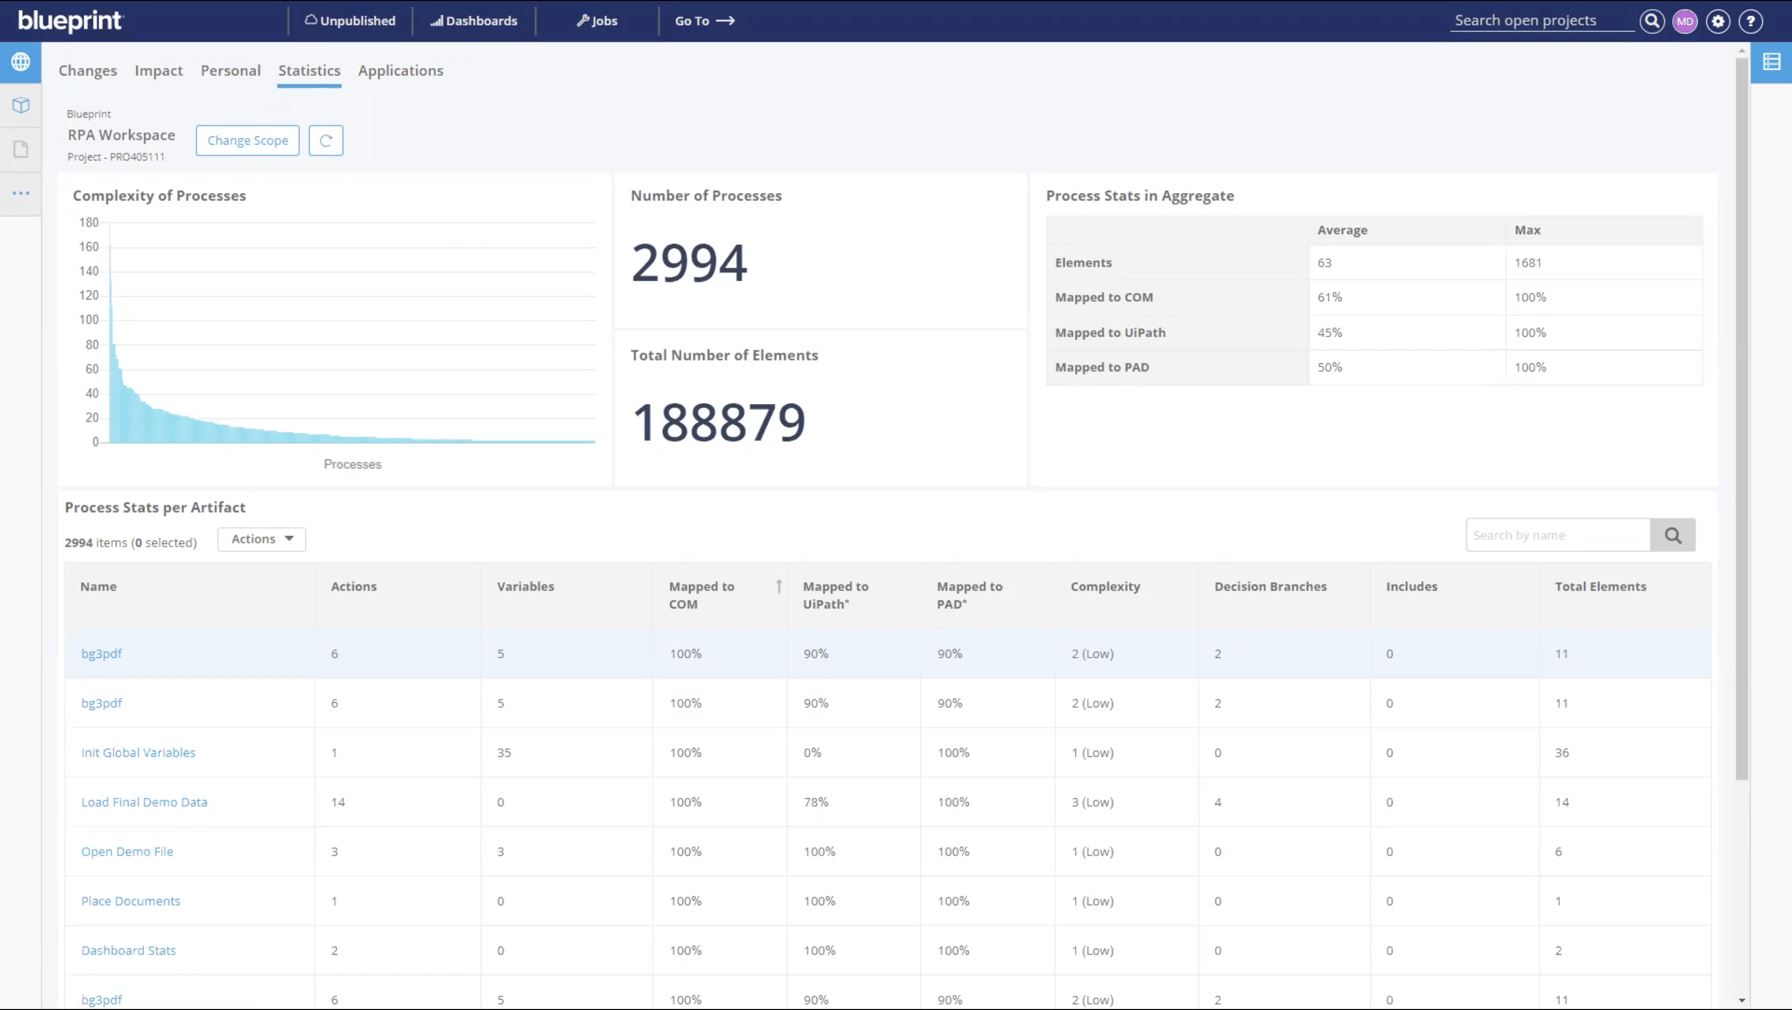Toggle the Unpublished status in top bar
The image size is (1792, 1010).
tap(349, 20)
